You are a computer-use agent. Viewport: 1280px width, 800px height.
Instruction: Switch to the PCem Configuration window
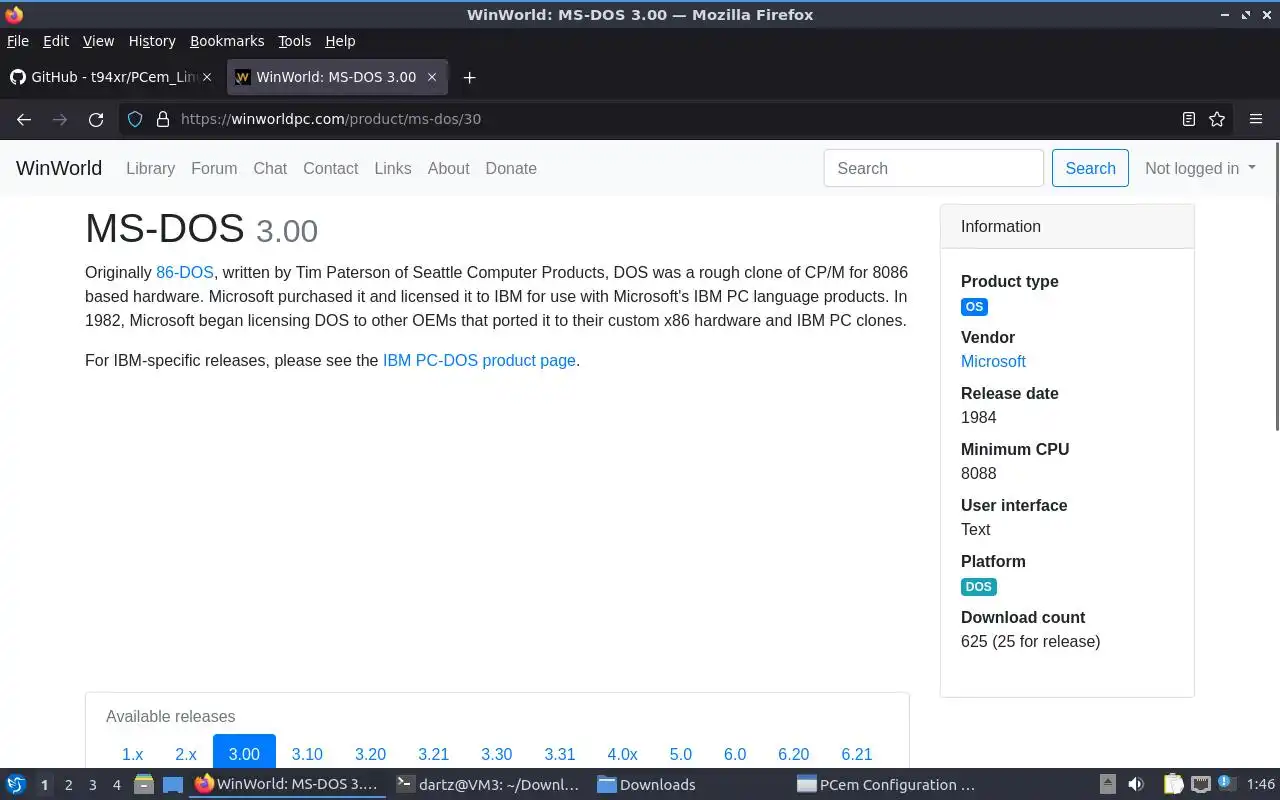click(x=887, y=785)
